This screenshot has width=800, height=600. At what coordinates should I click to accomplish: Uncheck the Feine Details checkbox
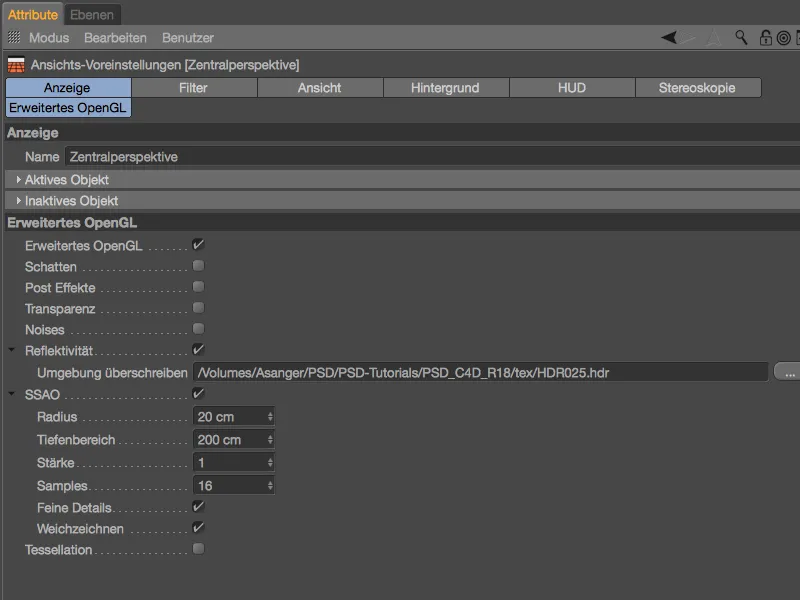tap(198, 507)
